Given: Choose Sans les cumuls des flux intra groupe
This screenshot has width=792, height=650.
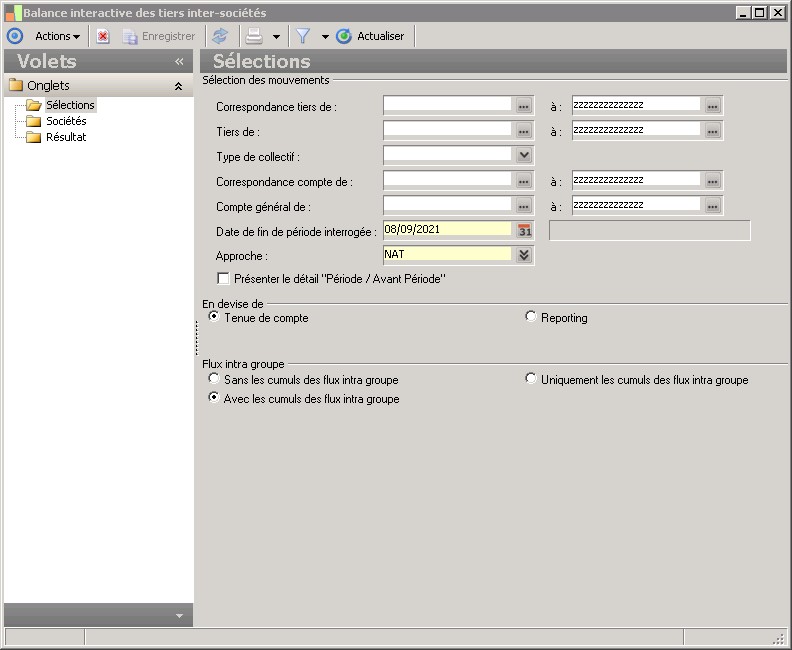Looking at the screenshot, I should [x=213, y=379].
